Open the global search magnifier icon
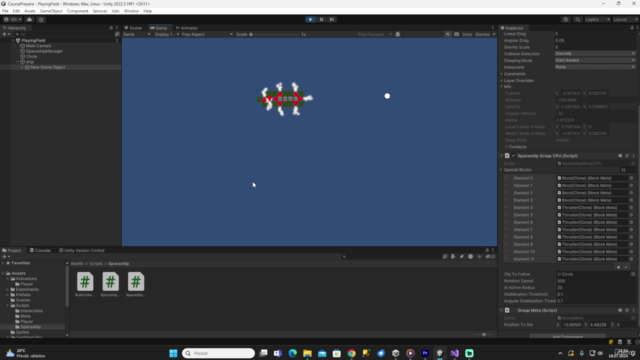640x360 pixels. point(577,19)
